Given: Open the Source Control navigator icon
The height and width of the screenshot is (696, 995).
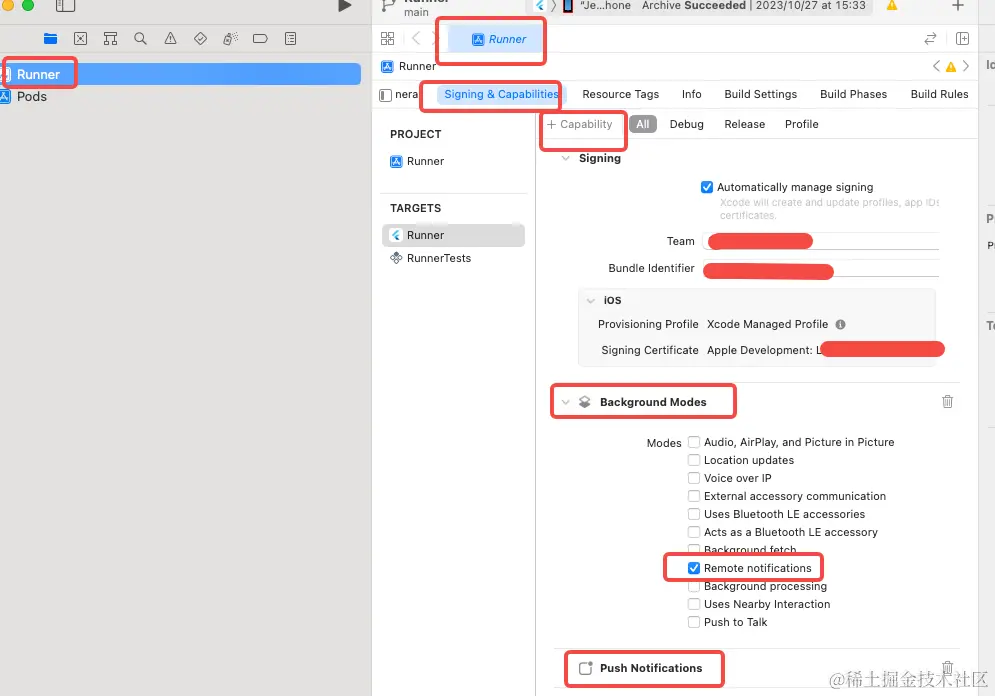Looking at the screenshot, I should pos(81,39).
